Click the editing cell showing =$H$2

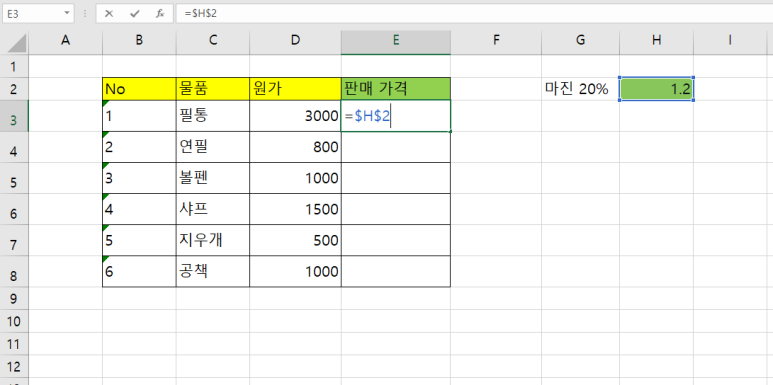coord(395,116)
